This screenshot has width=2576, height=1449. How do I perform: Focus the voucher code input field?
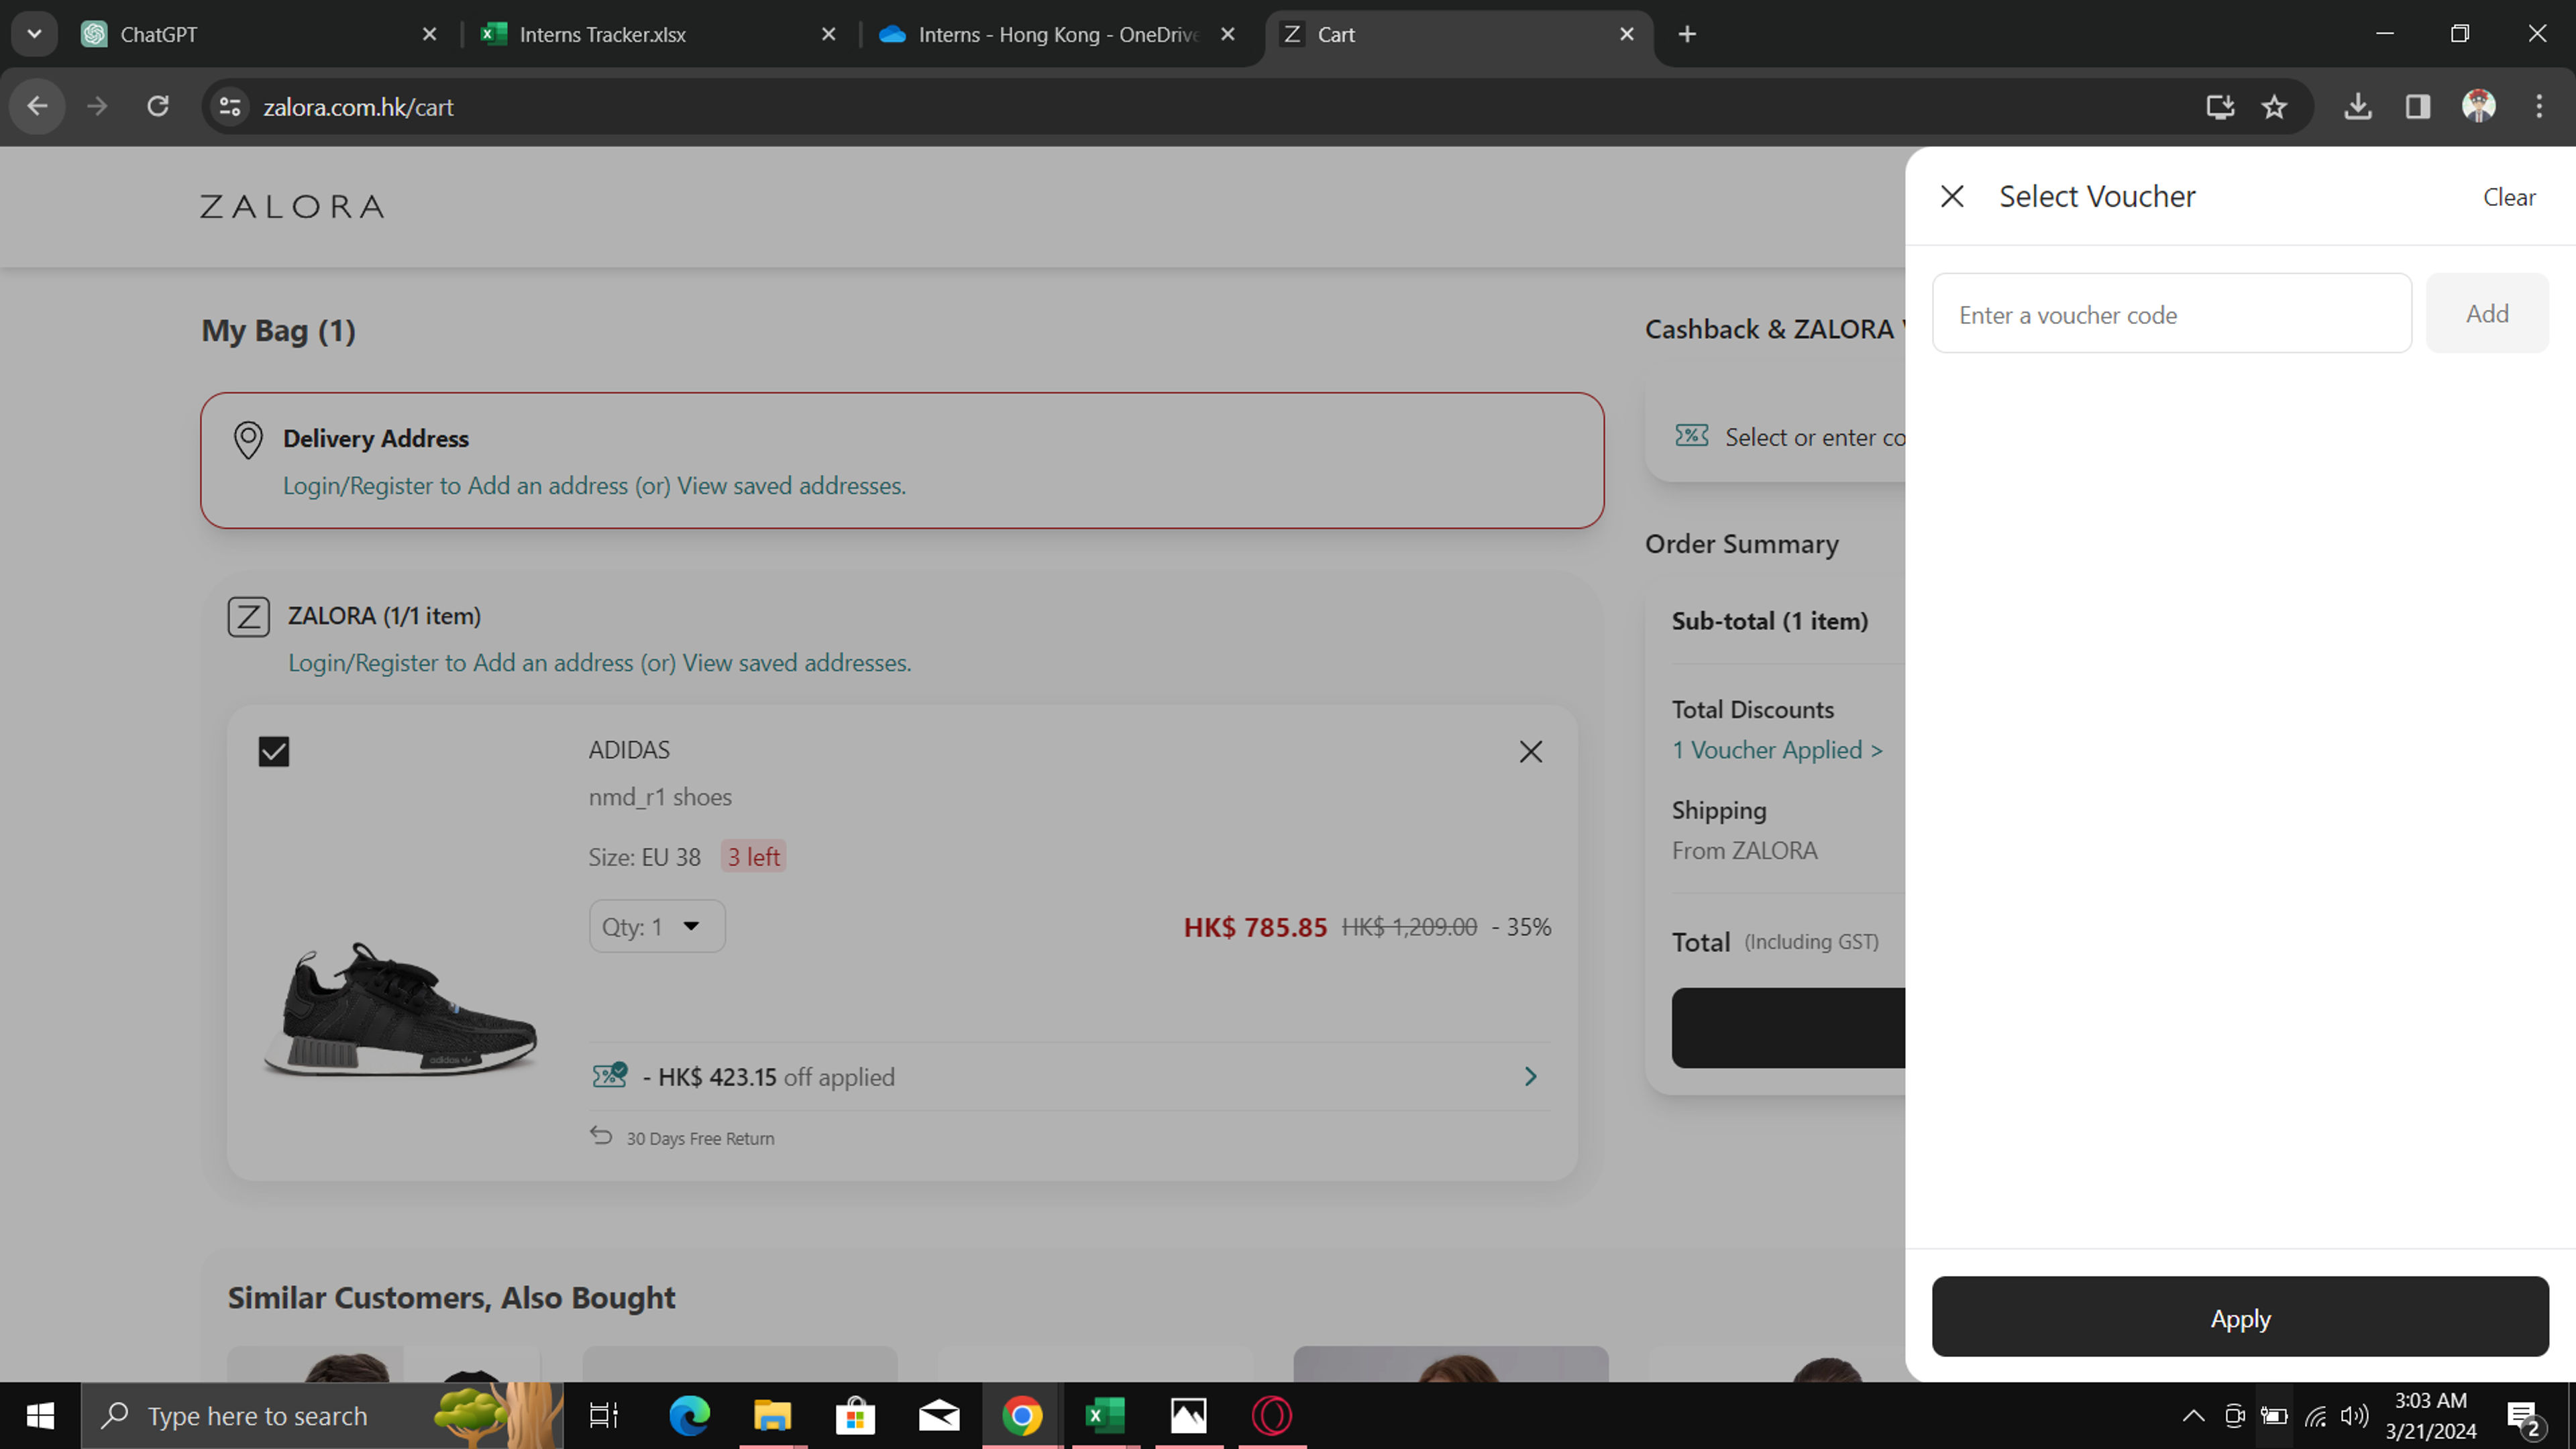tap(2172, 314)
